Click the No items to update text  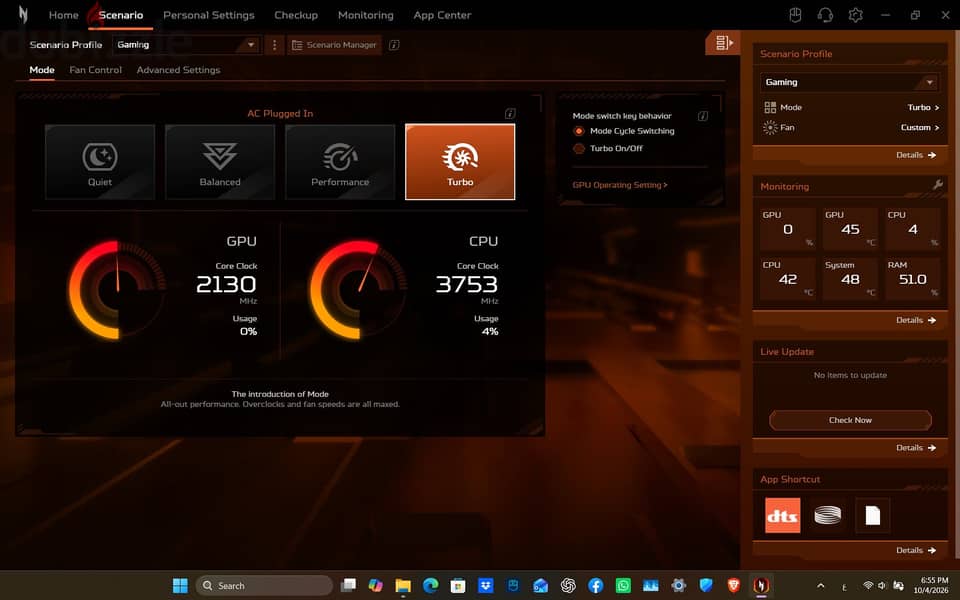click(x=850, y=375)
